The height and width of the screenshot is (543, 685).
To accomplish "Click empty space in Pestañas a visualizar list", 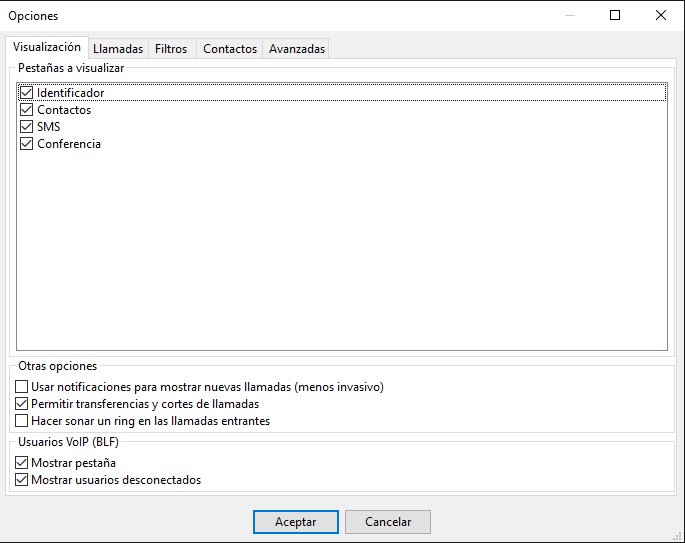I will click(340, 250).
